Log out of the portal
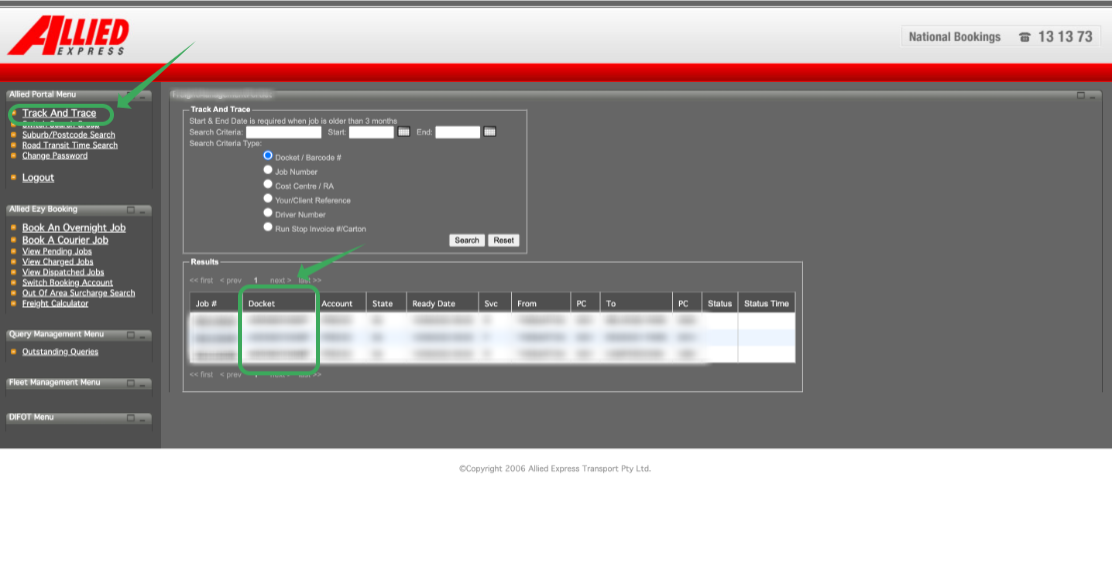 click(38, 178)
